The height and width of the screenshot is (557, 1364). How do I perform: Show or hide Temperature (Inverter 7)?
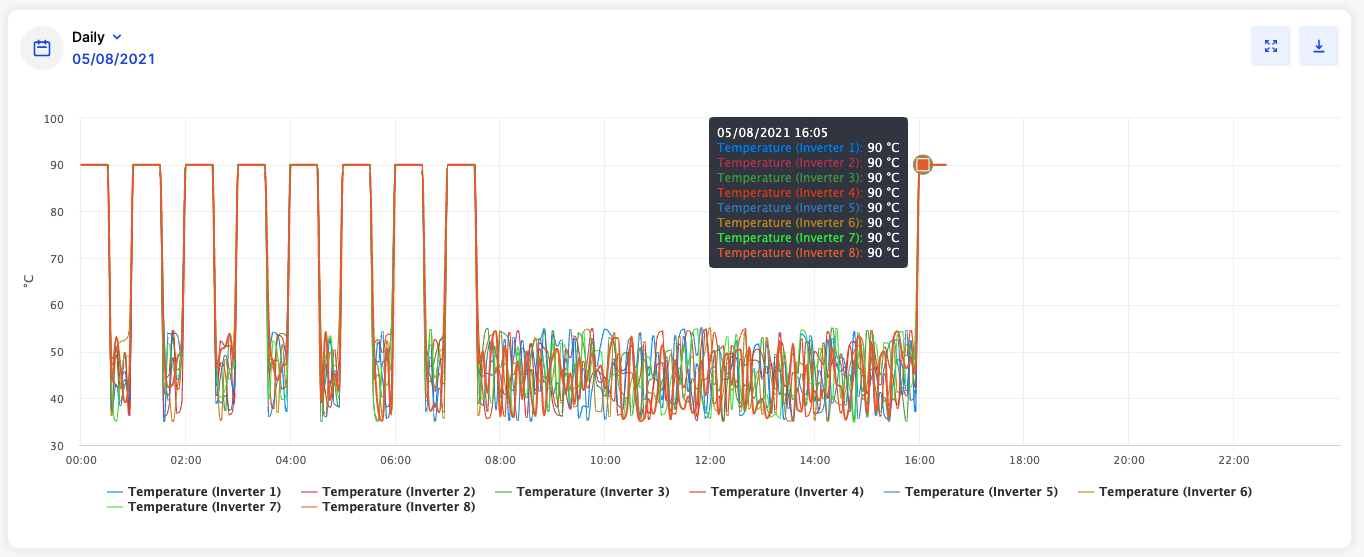tap(194, 507)
